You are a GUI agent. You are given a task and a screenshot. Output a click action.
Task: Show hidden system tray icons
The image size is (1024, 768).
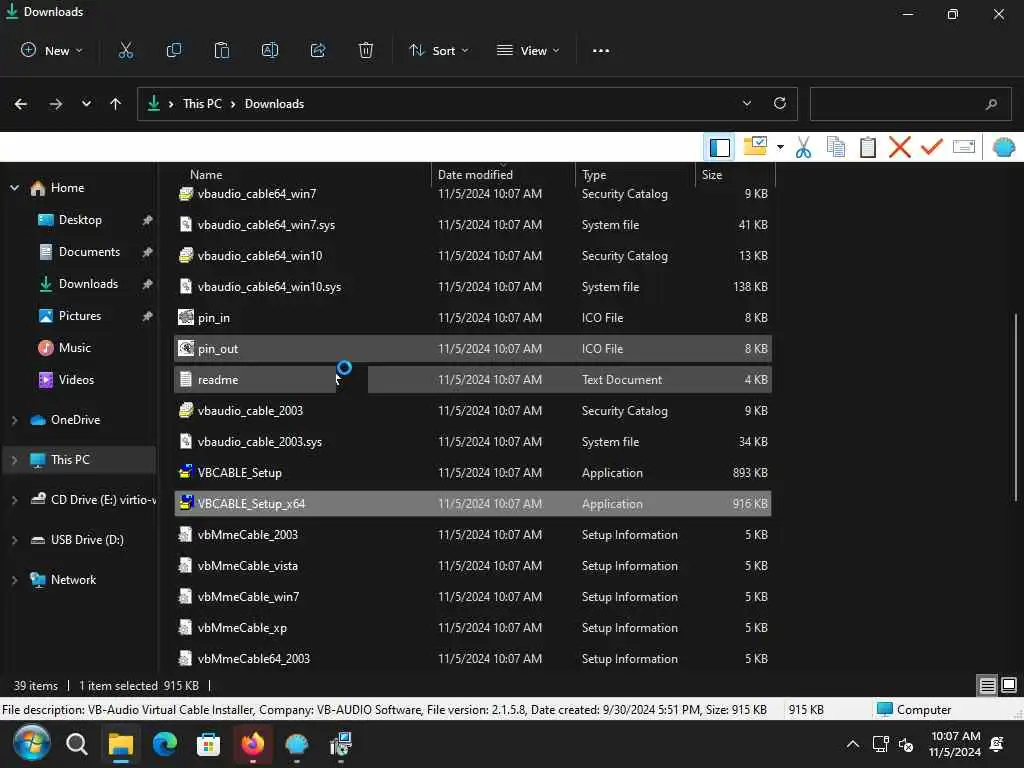[x=852, y=744]
